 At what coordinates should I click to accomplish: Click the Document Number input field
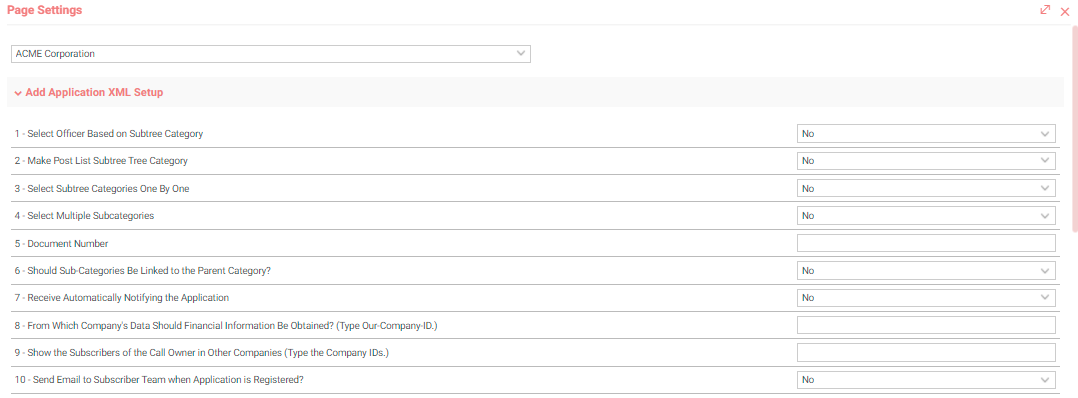[x=926, y=243]
